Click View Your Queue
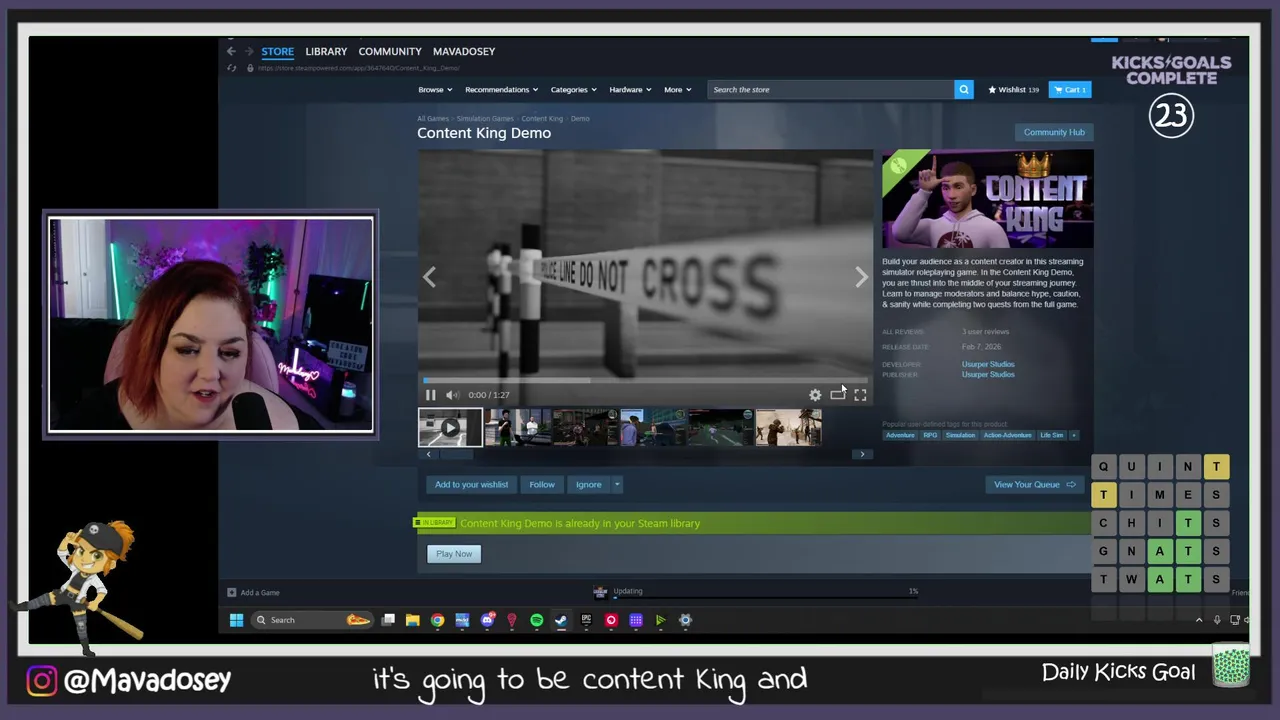The width and height of the screenshot is (1280, 720). click(x=1035, y=485)
